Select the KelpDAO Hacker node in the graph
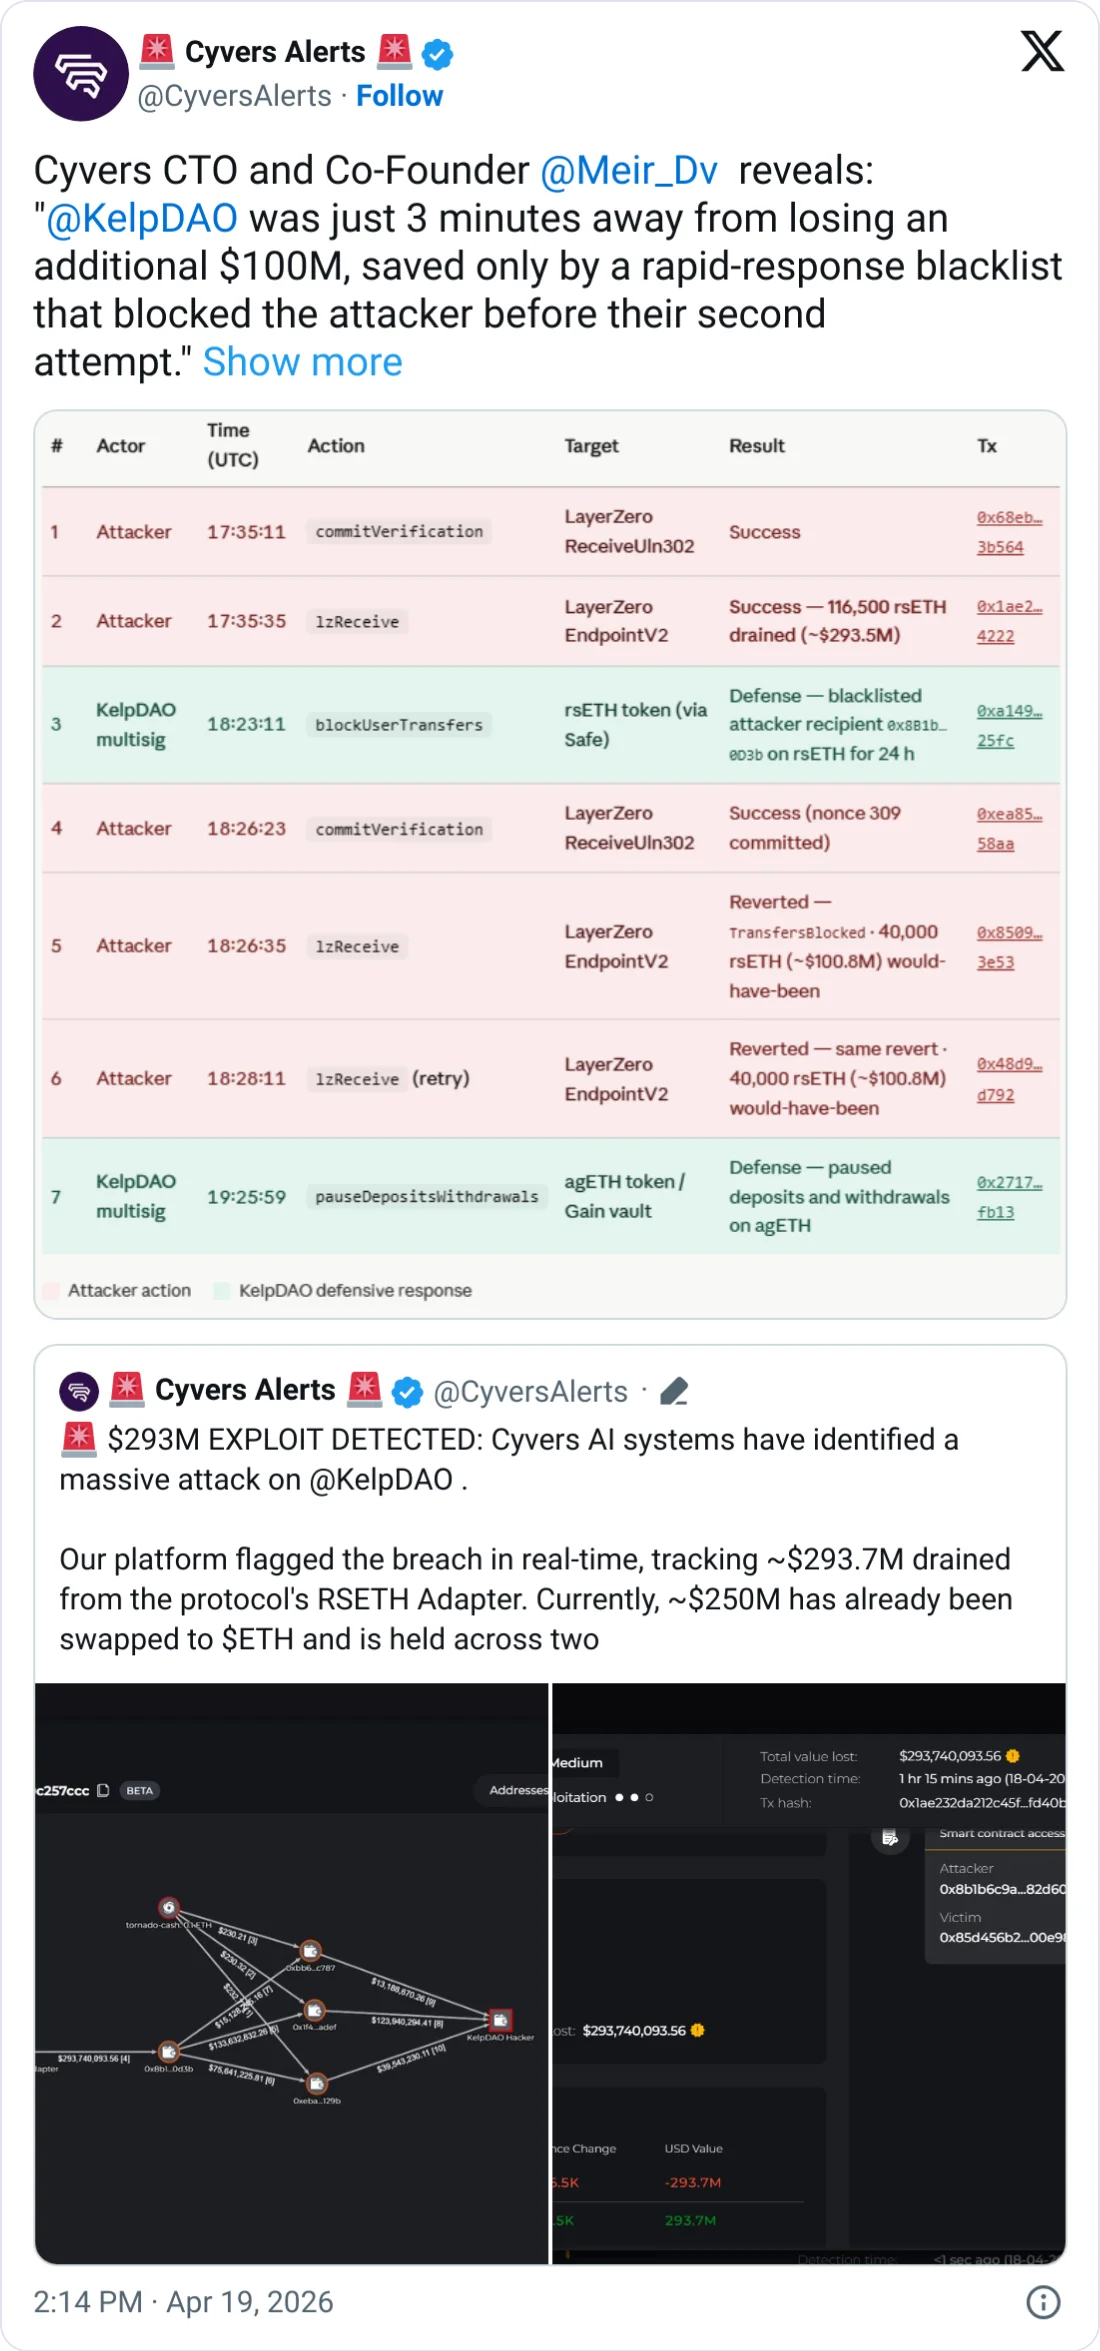The image size is (1100, 2351). click(500, 2020)
